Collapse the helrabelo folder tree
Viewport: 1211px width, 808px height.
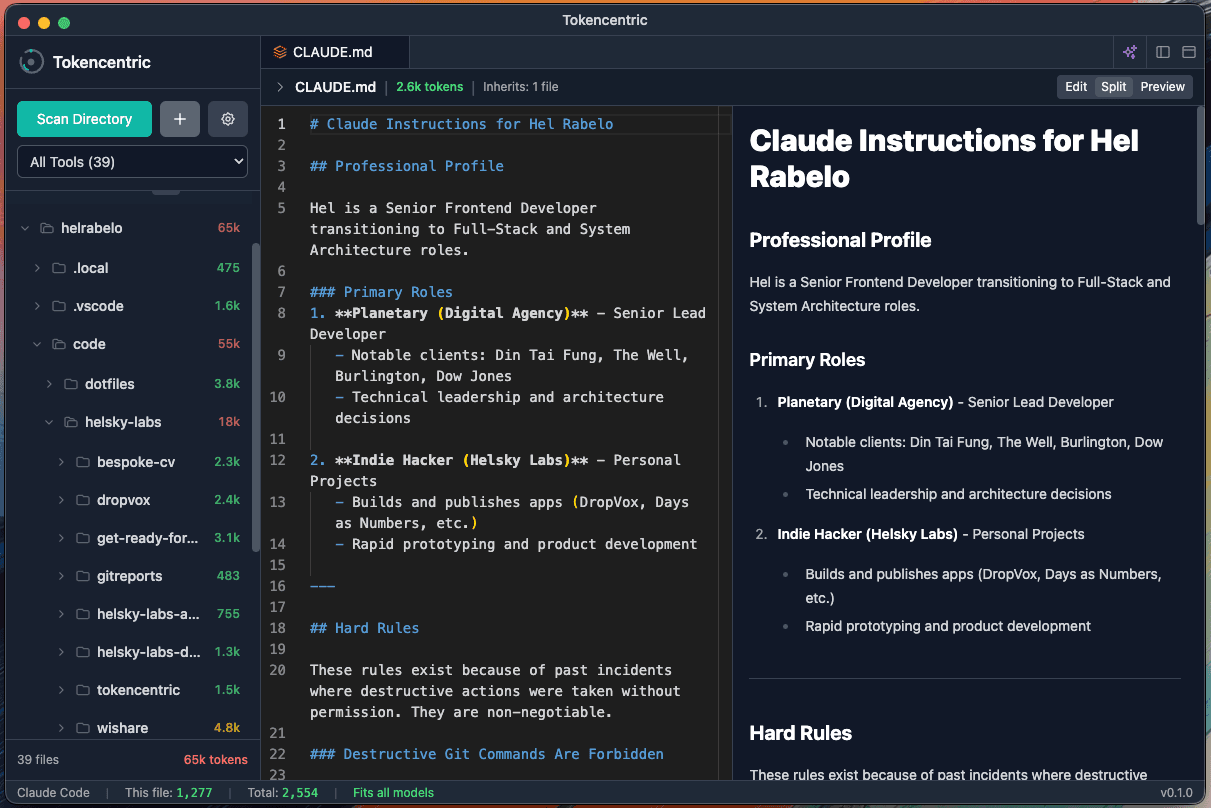click(x=25, y=228)
